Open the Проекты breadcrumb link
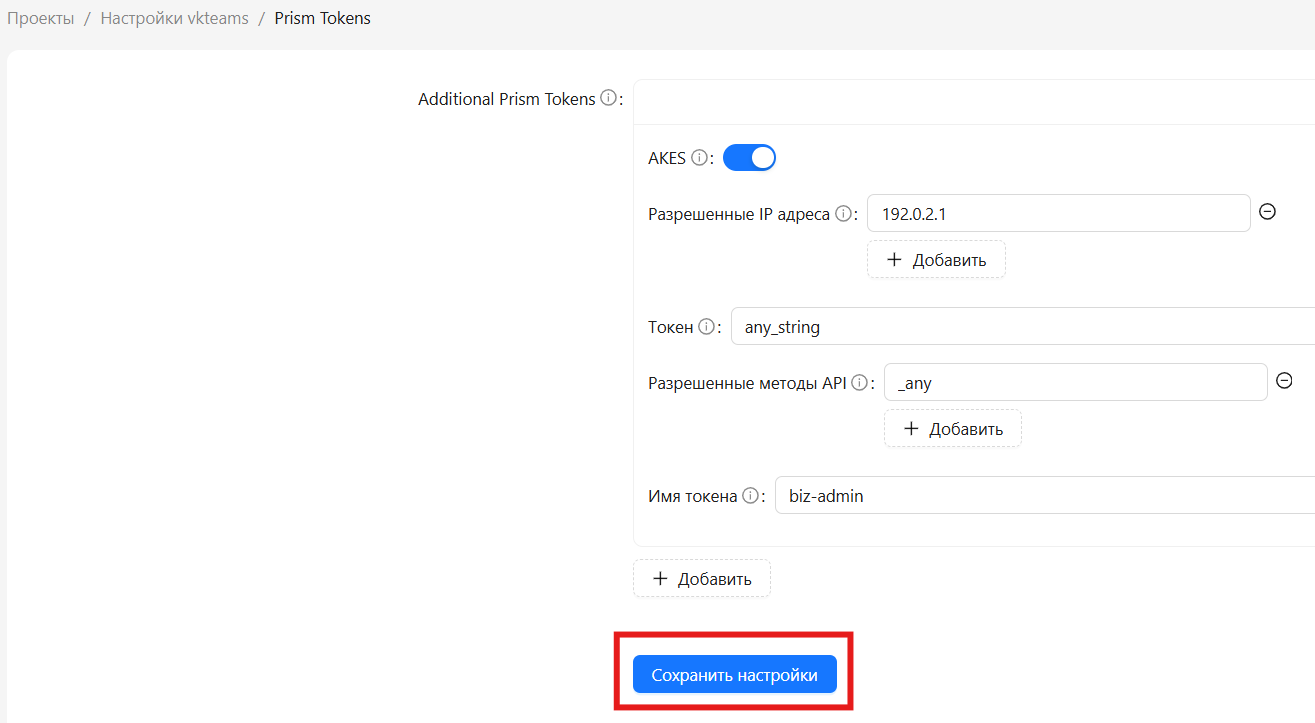 coord(41,18)
